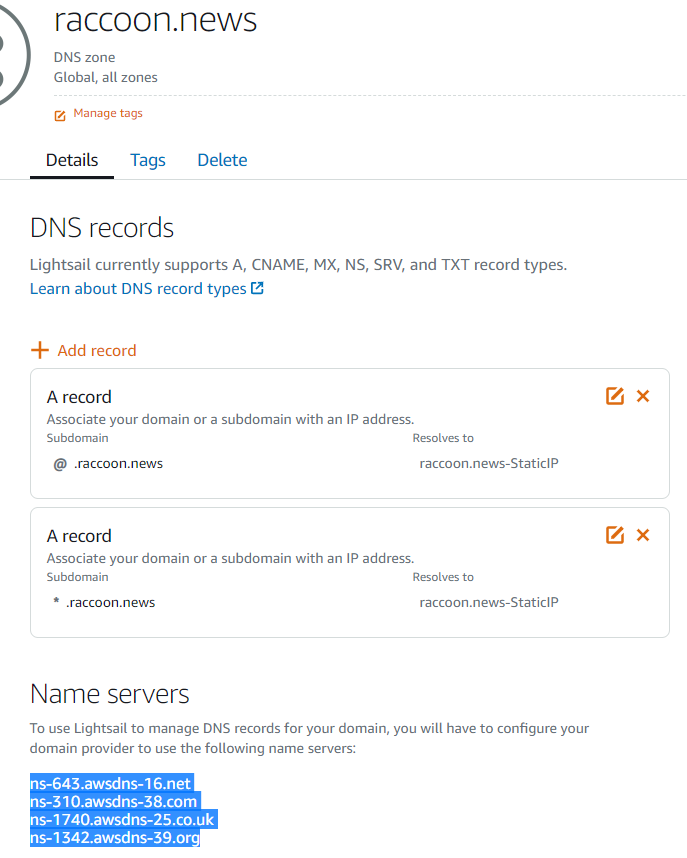This screenshot has width=687, height=858.
Task: Delete the wildcard * A record
Action: (643, 535)
